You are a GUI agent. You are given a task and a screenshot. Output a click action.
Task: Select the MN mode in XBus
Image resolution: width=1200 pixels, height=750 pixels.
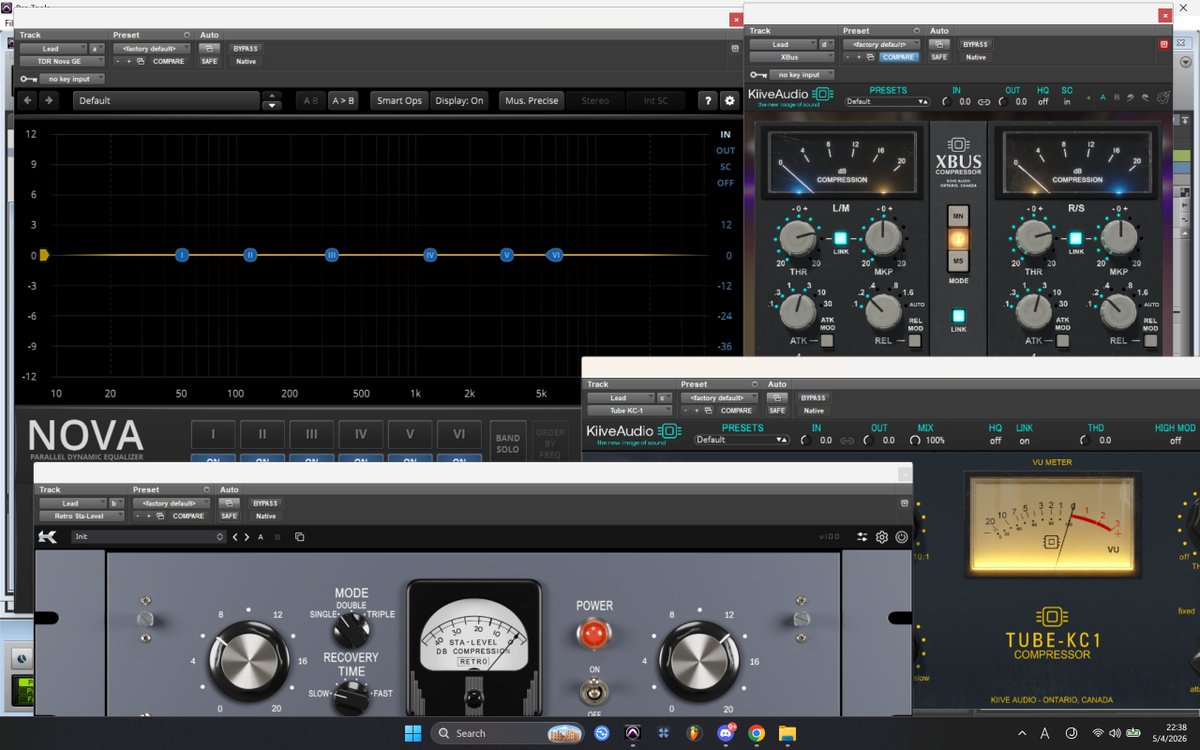(958, 216)
